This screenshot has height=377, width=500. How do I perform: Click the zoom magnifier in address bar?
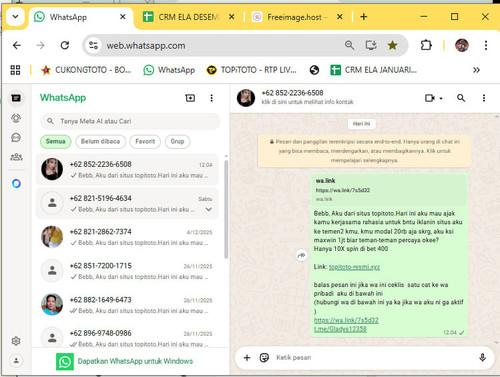[349, 45]
